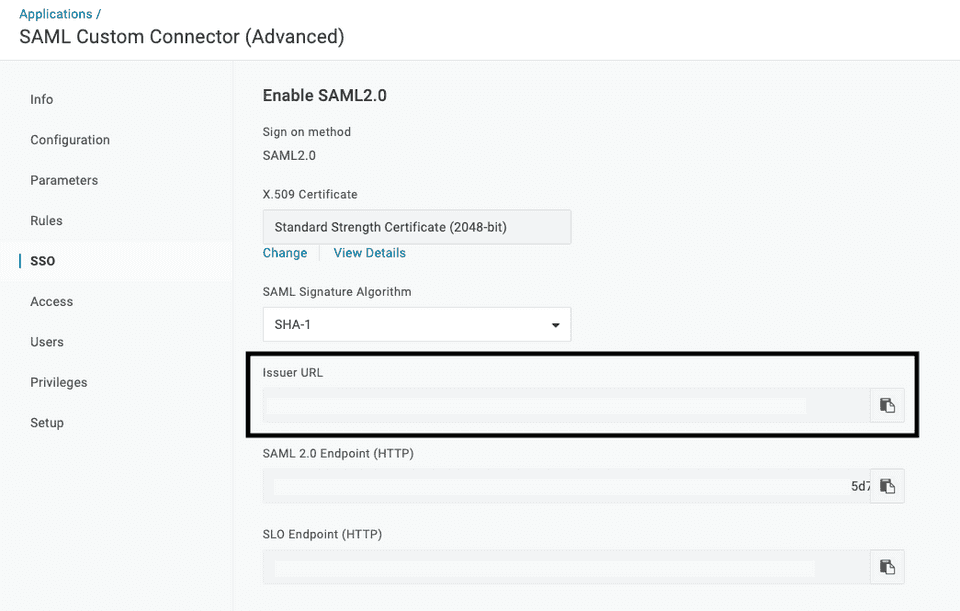Image resolution: width=960 pixels, height=611 pixels.
Task: Open the Privileges settings
Action: [x=57, y=382]
